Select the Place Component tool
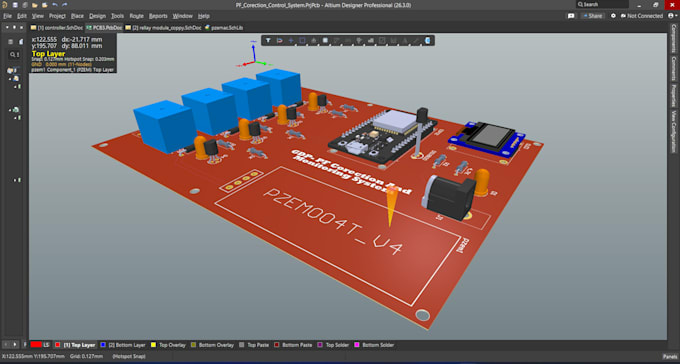Screen dimensions: 680x364 tap(325, 40)
